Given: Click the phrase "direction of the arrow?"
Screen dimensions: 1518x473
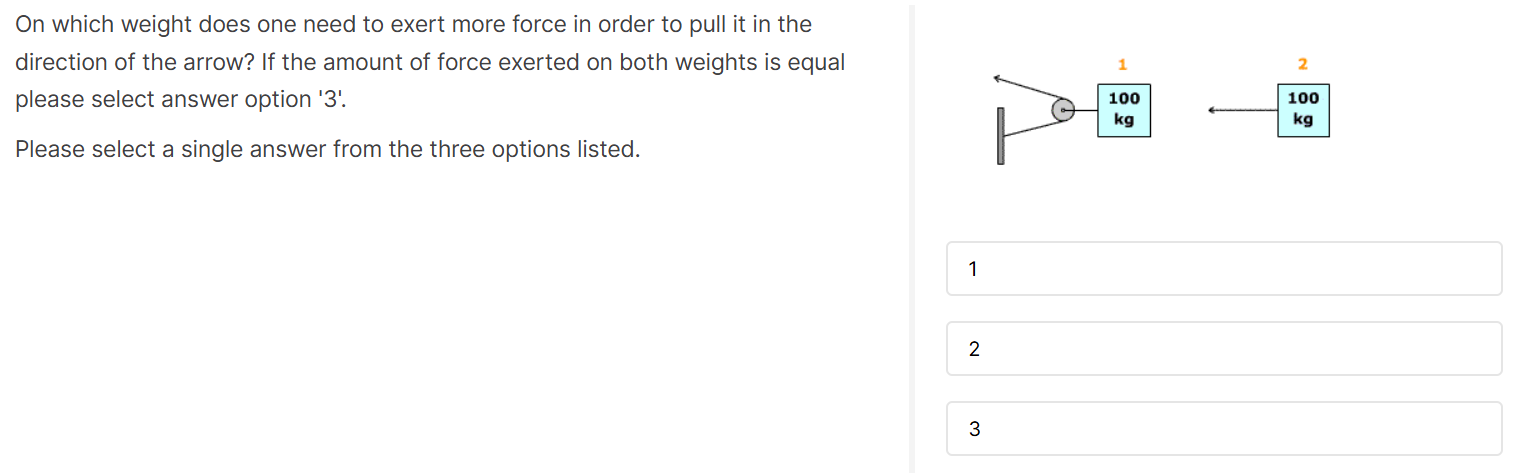Looking at the screenshot, I should [134, 62].
